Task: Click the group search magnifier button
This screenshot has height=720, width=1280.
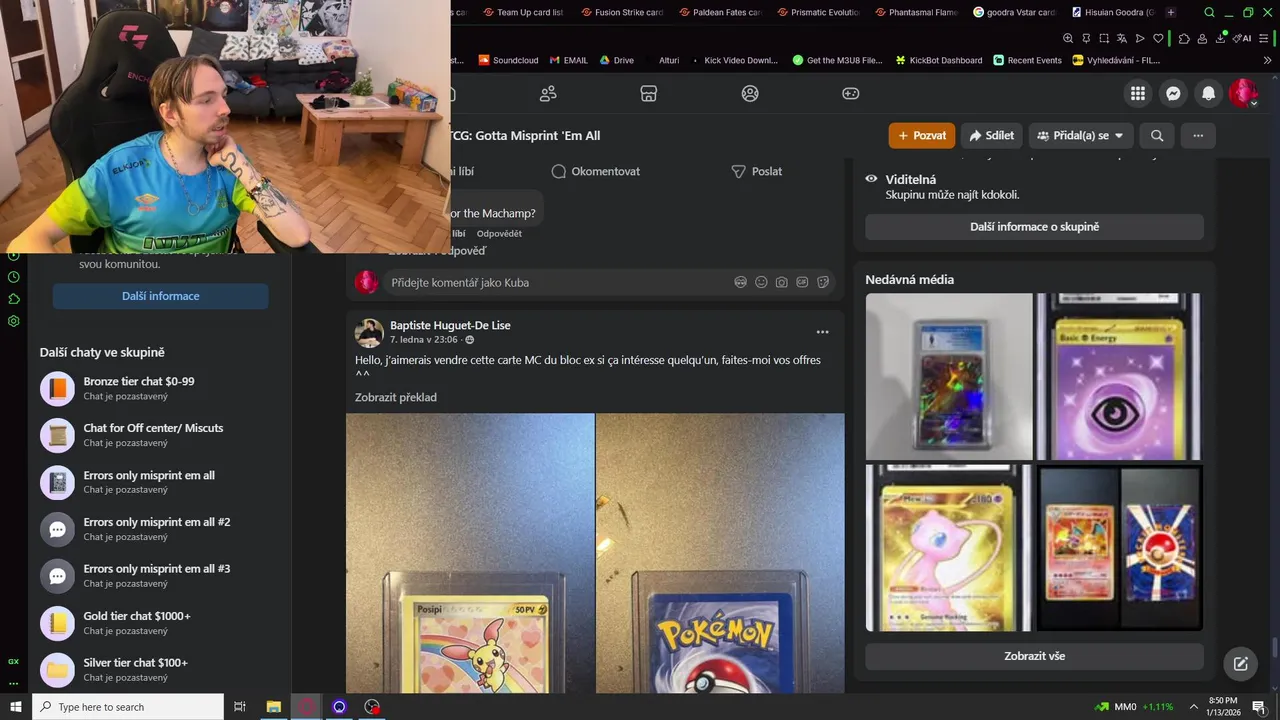Action: (1157, 135)
